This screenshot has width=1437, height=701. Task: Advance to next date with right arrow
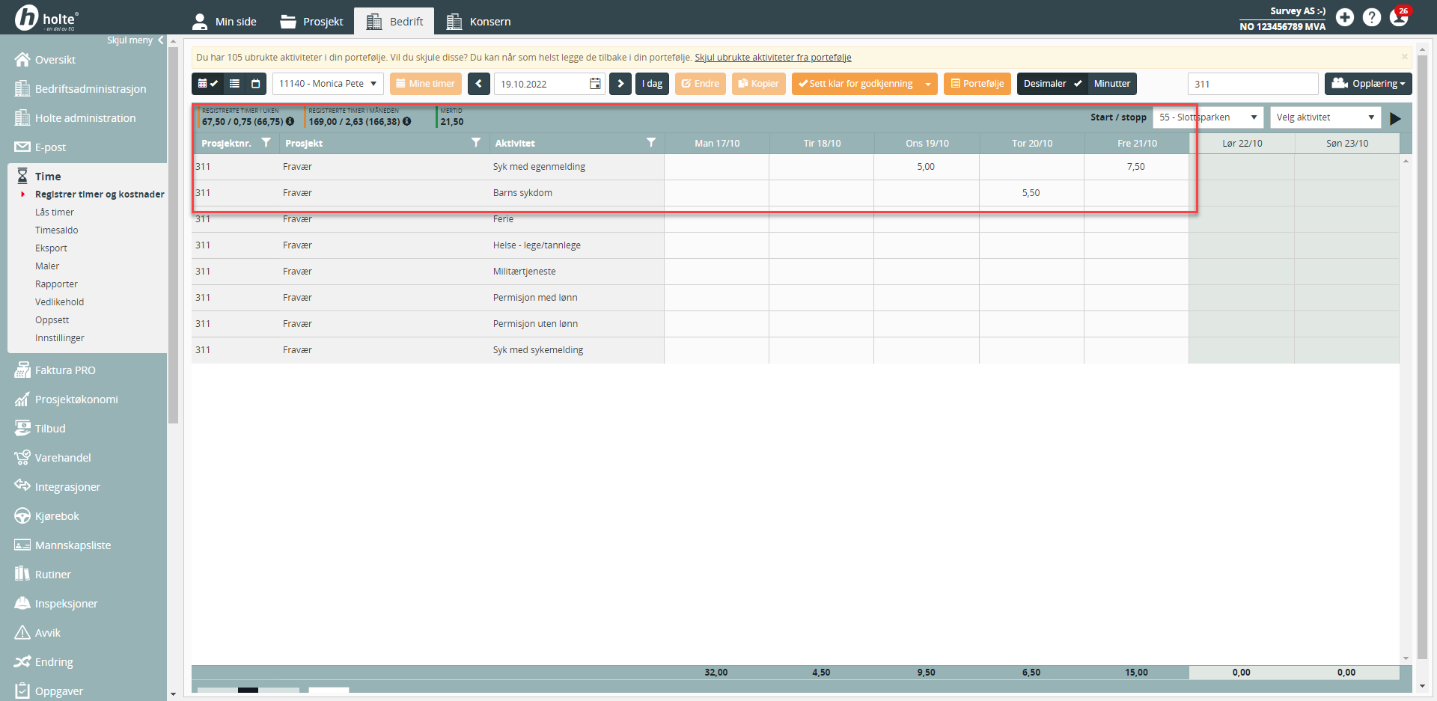(x=621, y=84)
